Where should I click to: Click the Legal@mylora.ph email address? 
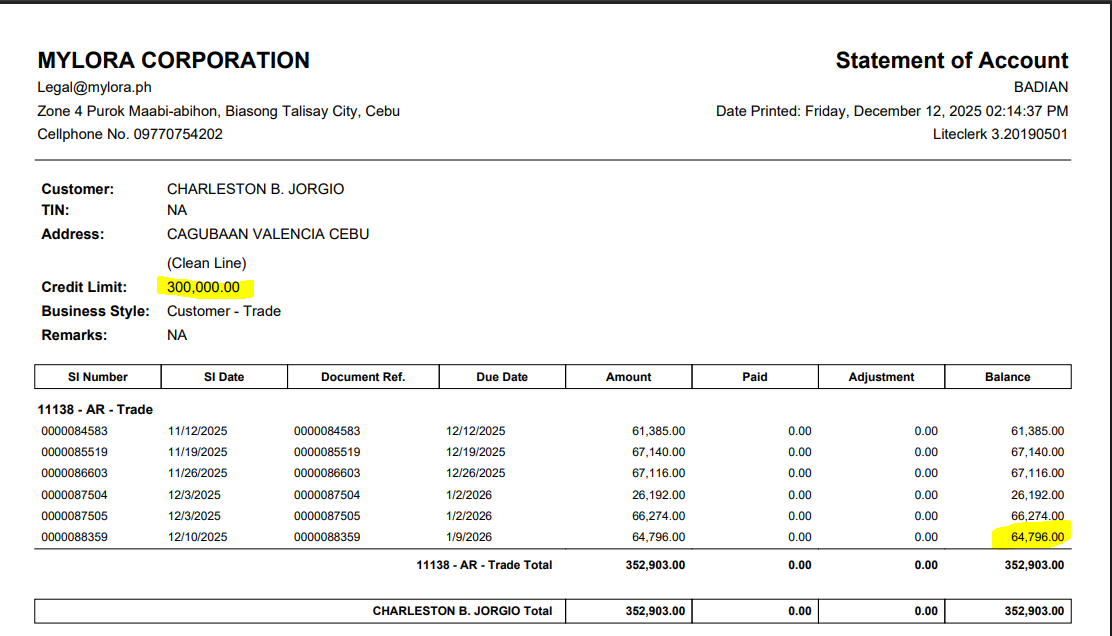pyautogui.click(x=94, y=87)
